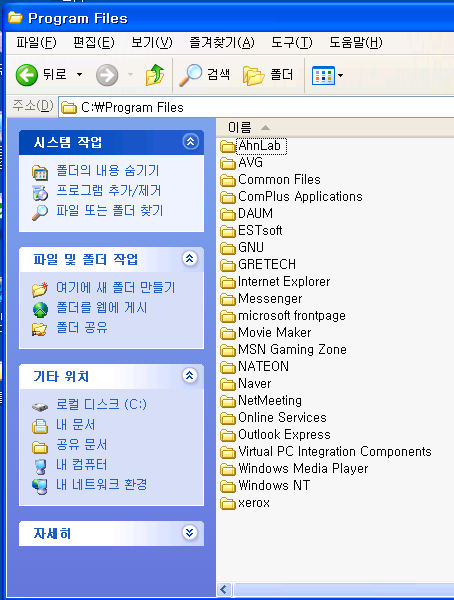The image size is (454, 600).
Task: Select the Outlook Express folder name
Action: (284, 435)
